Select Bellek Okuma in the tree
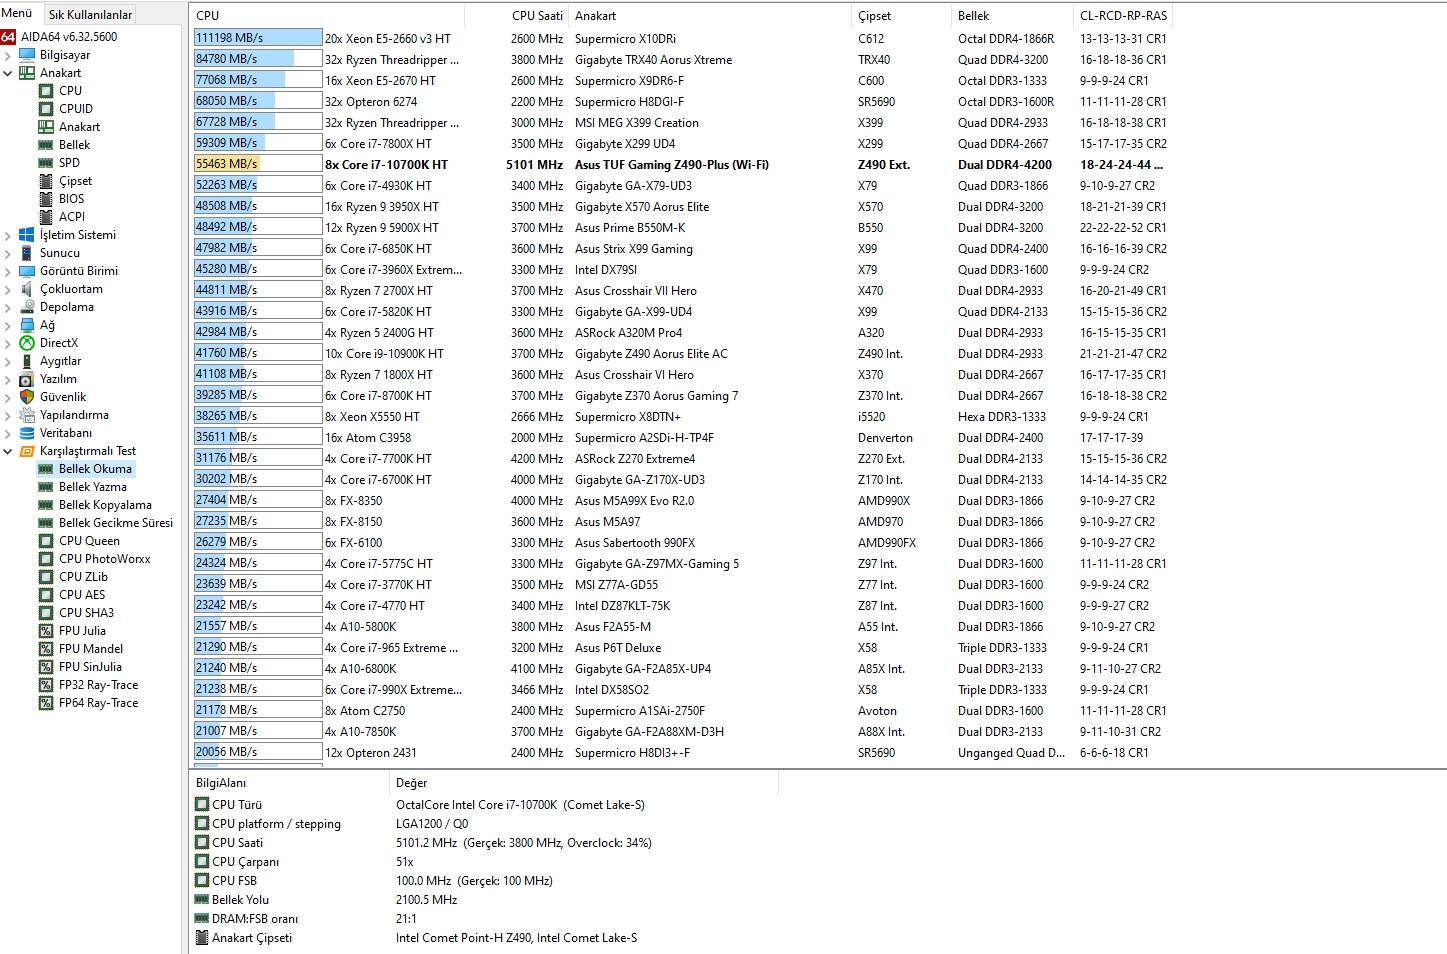Image resolution: width=1447 pixels, height=954 pixels. (x=95, y=469)
